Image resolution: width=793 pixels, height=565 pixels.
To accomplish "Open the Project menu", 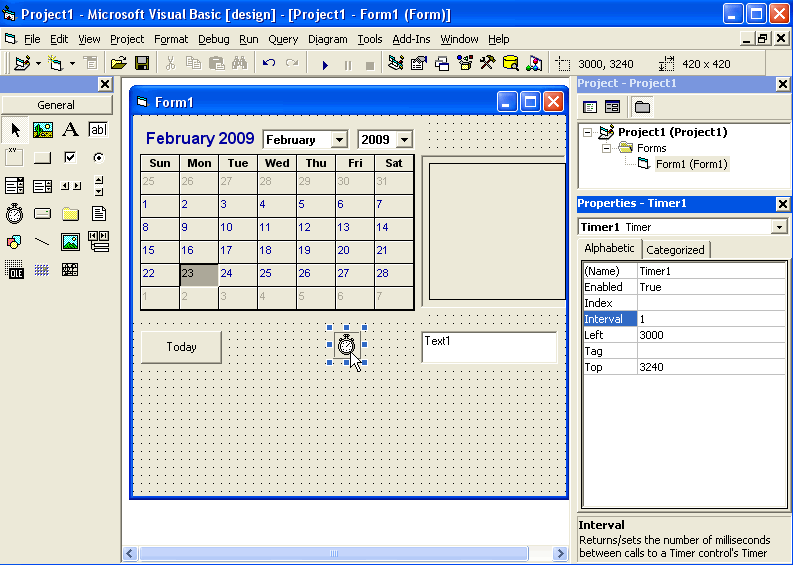I will 127,39.
